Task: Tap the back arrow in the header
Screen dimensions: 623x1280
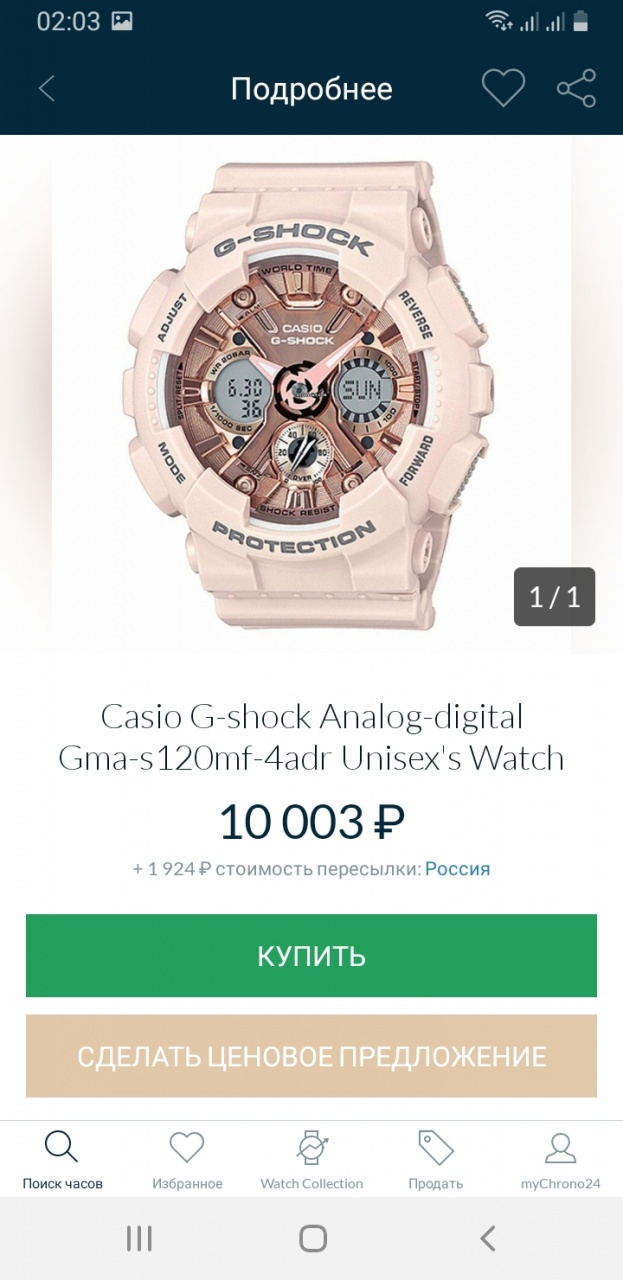Action: point(46,89)
